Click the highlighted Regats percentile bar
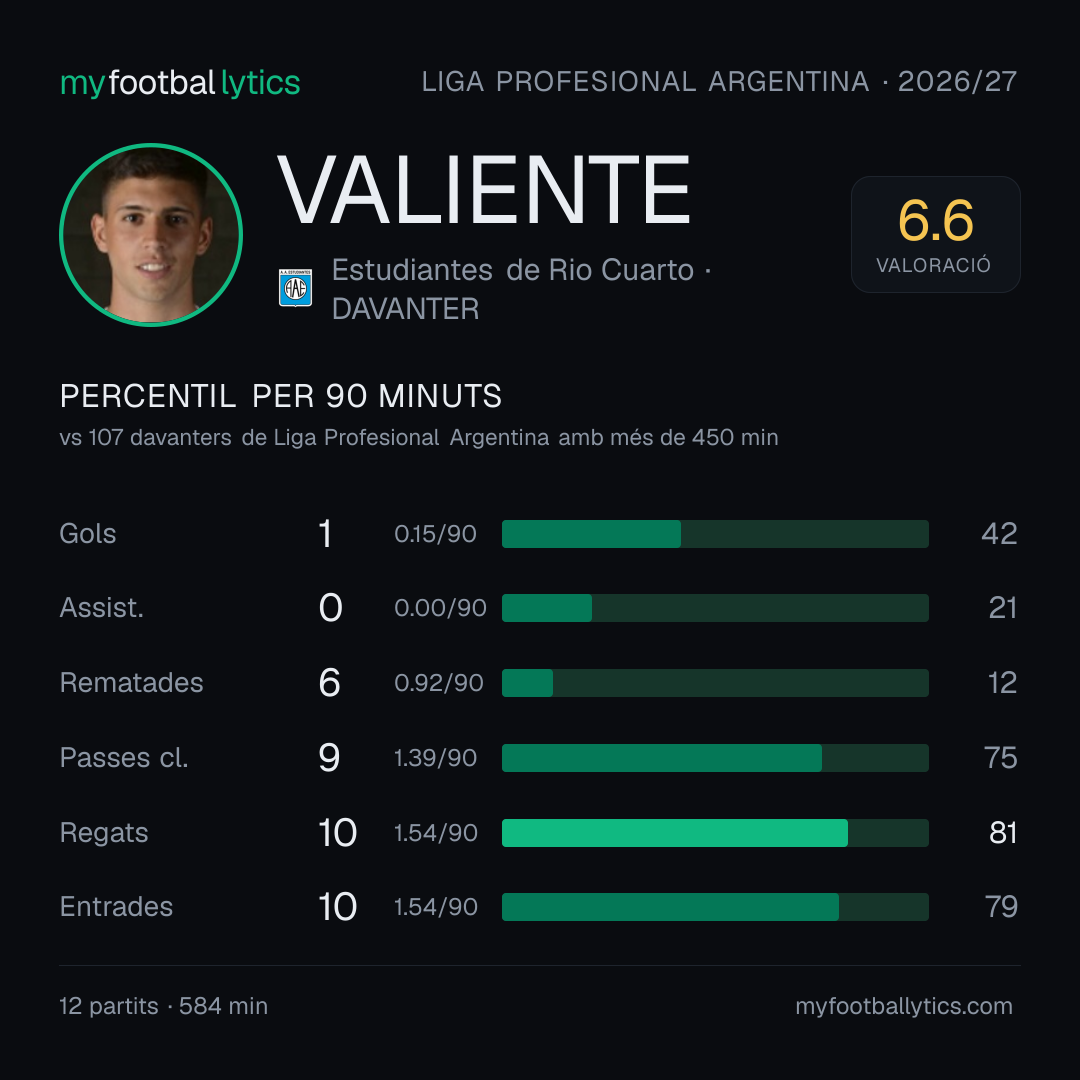Screen dimensions: 1080x1080 (715, 833)
